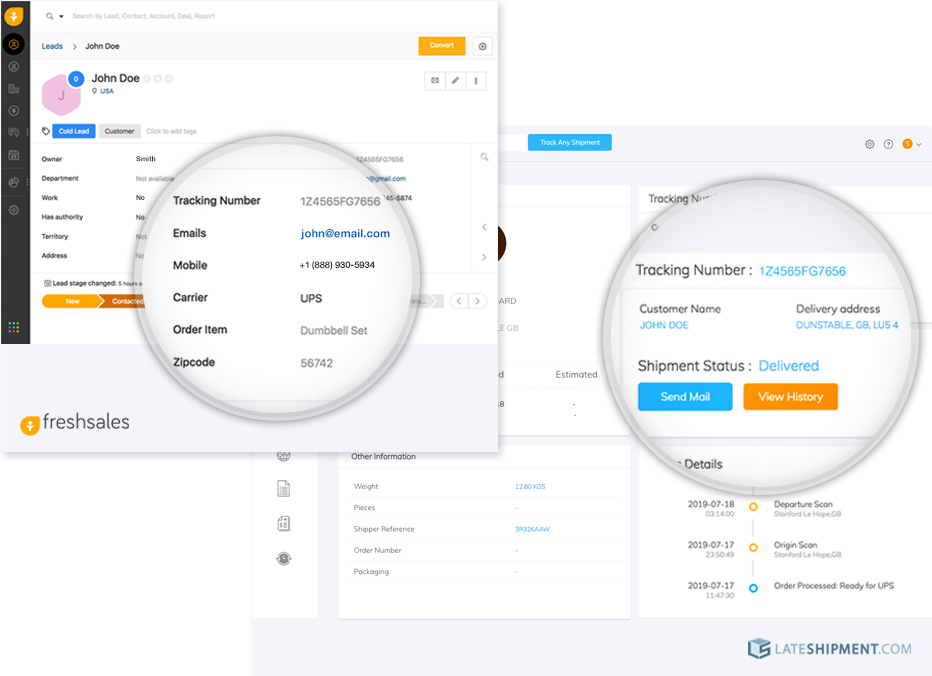Expand details with right chevron

[x=484, y=257]
